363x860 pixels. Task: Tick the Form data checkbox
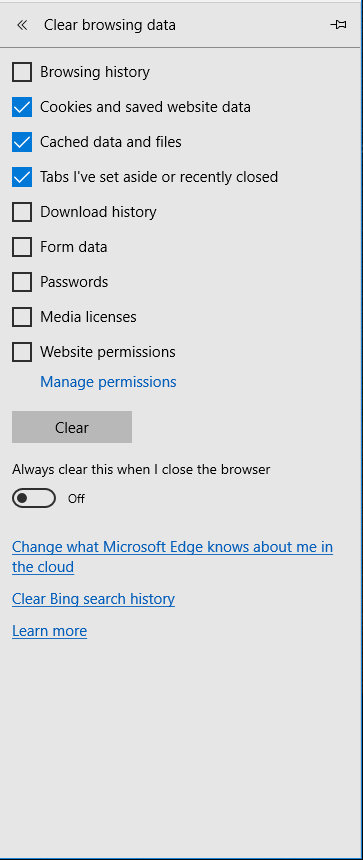pyautogui.click(x=22, y=247)
